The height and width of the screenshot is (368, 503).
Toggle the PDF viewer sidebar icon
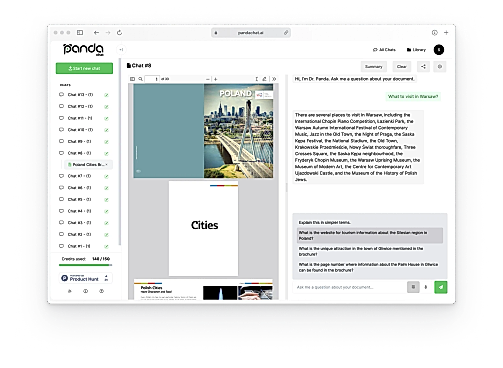click(x=132, y=79)
